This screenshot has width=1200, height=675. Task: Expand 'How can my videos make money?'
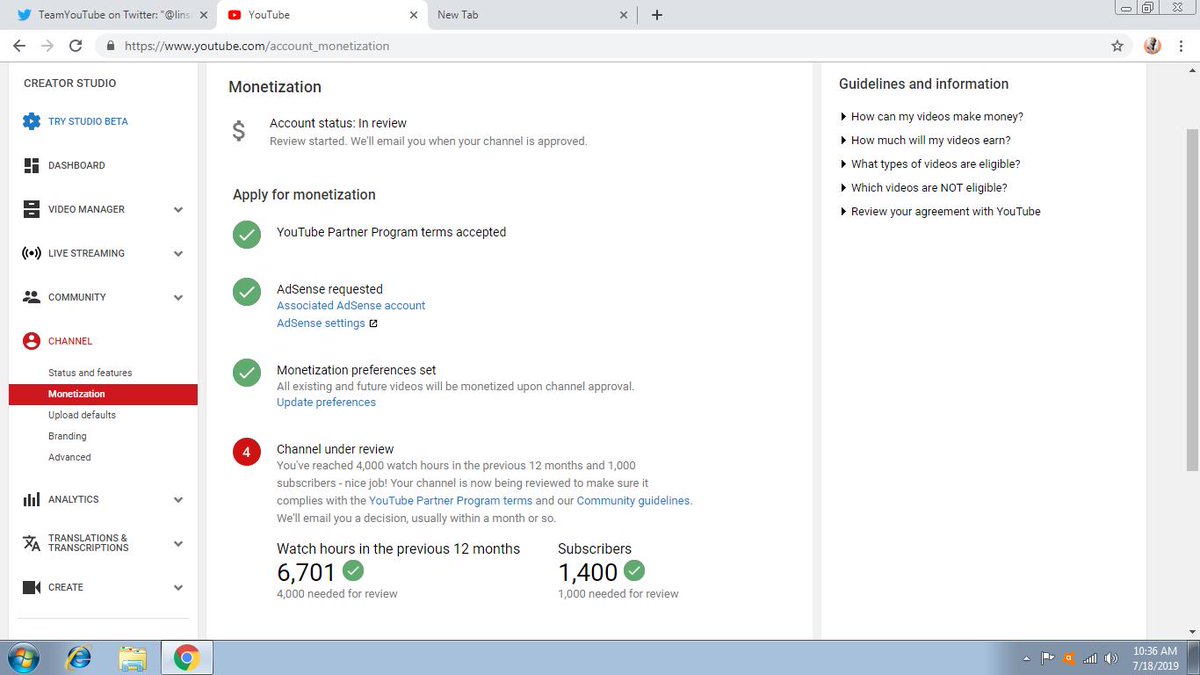931,117
